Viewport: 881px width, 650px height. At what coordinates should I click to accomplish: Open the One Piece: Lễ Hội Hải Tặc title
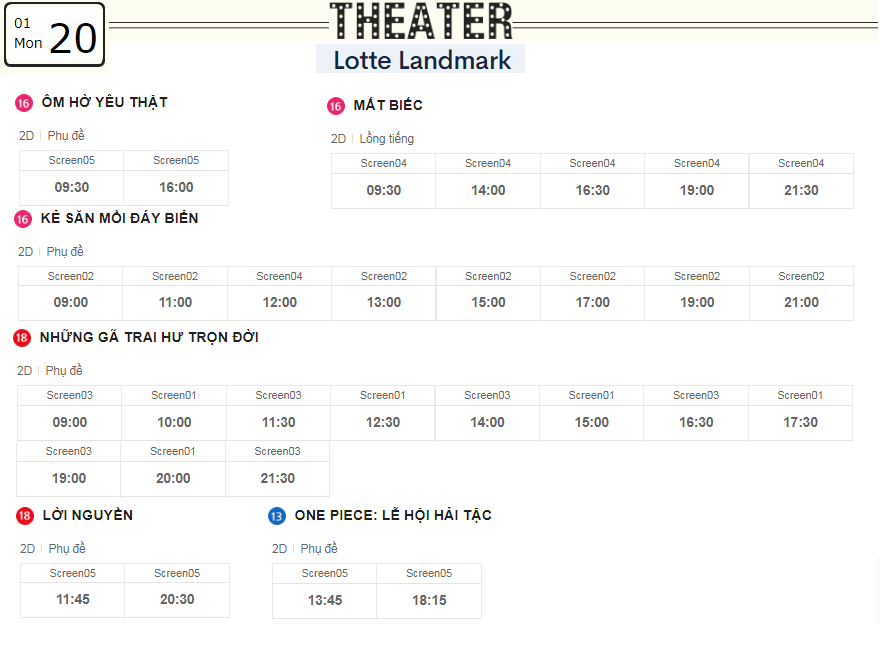coord(393,515)
